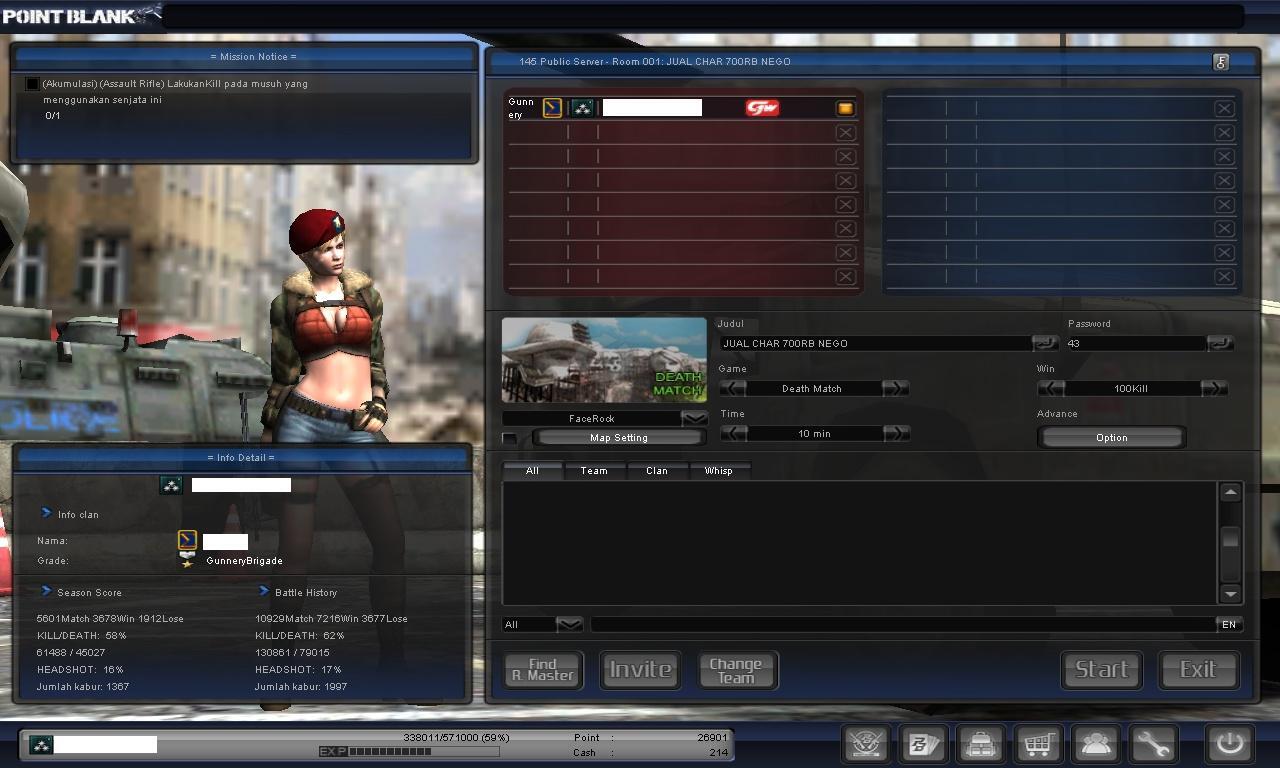Decrease Win condition with left arrow

click(x=1051, y=388)
